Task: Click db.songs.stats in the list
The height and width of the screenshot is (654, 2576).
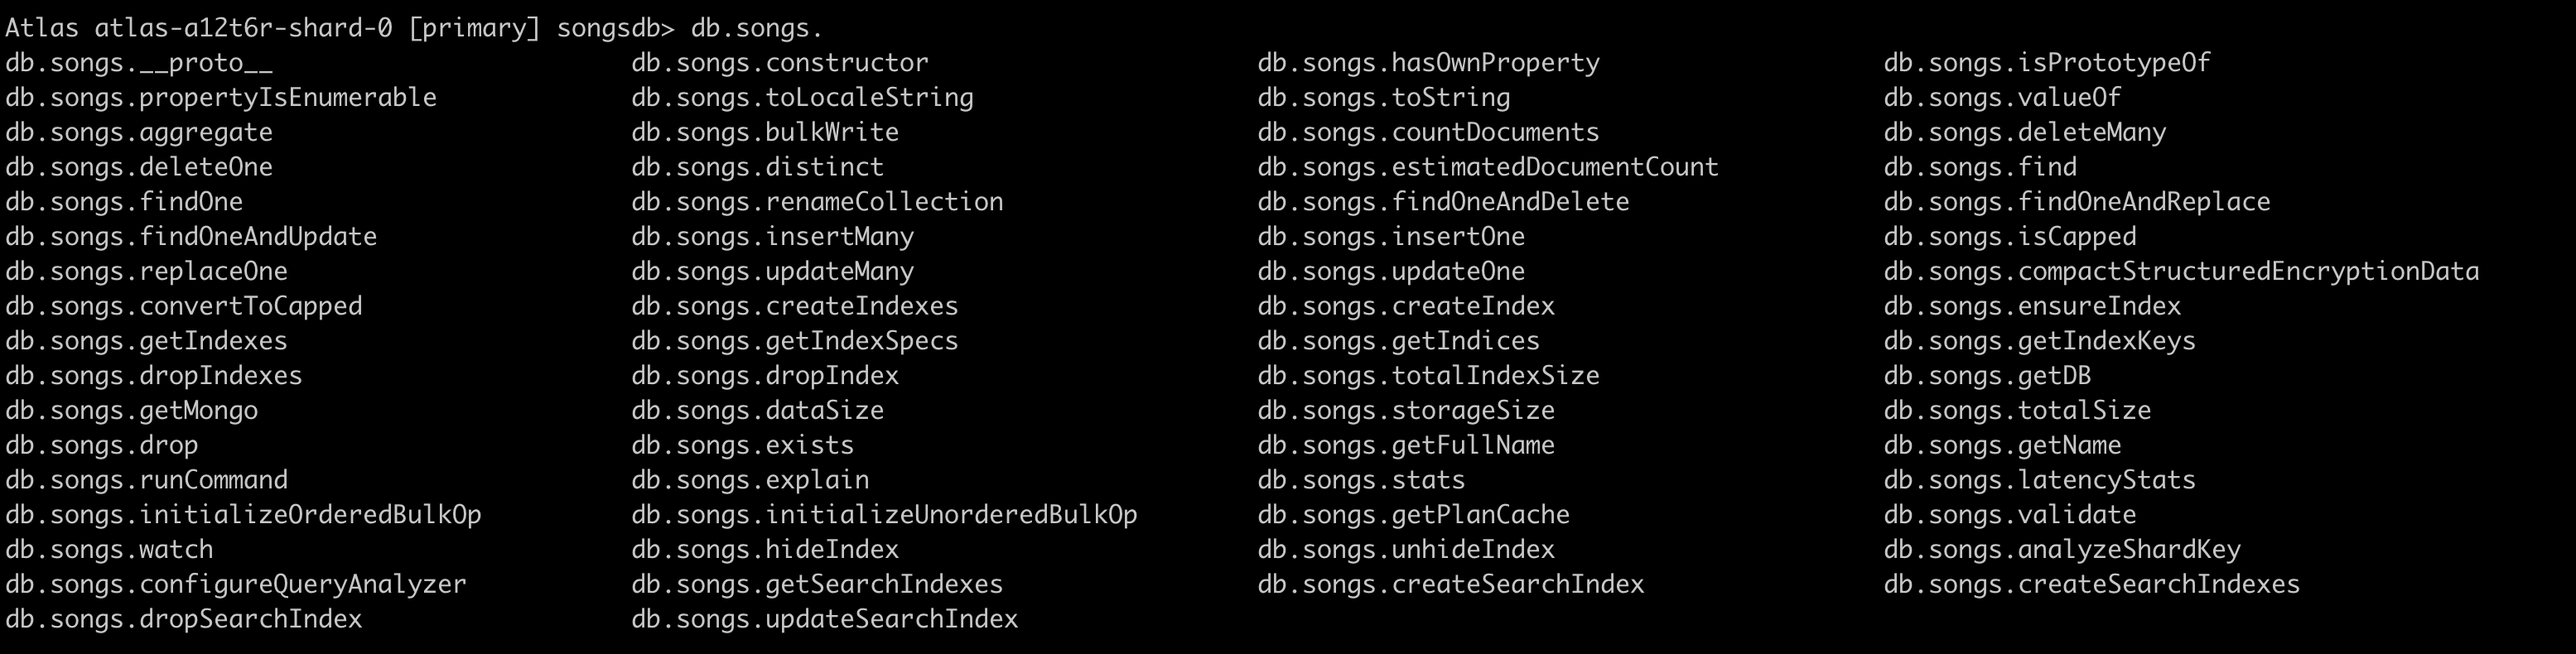Action: pos(1361,480)
